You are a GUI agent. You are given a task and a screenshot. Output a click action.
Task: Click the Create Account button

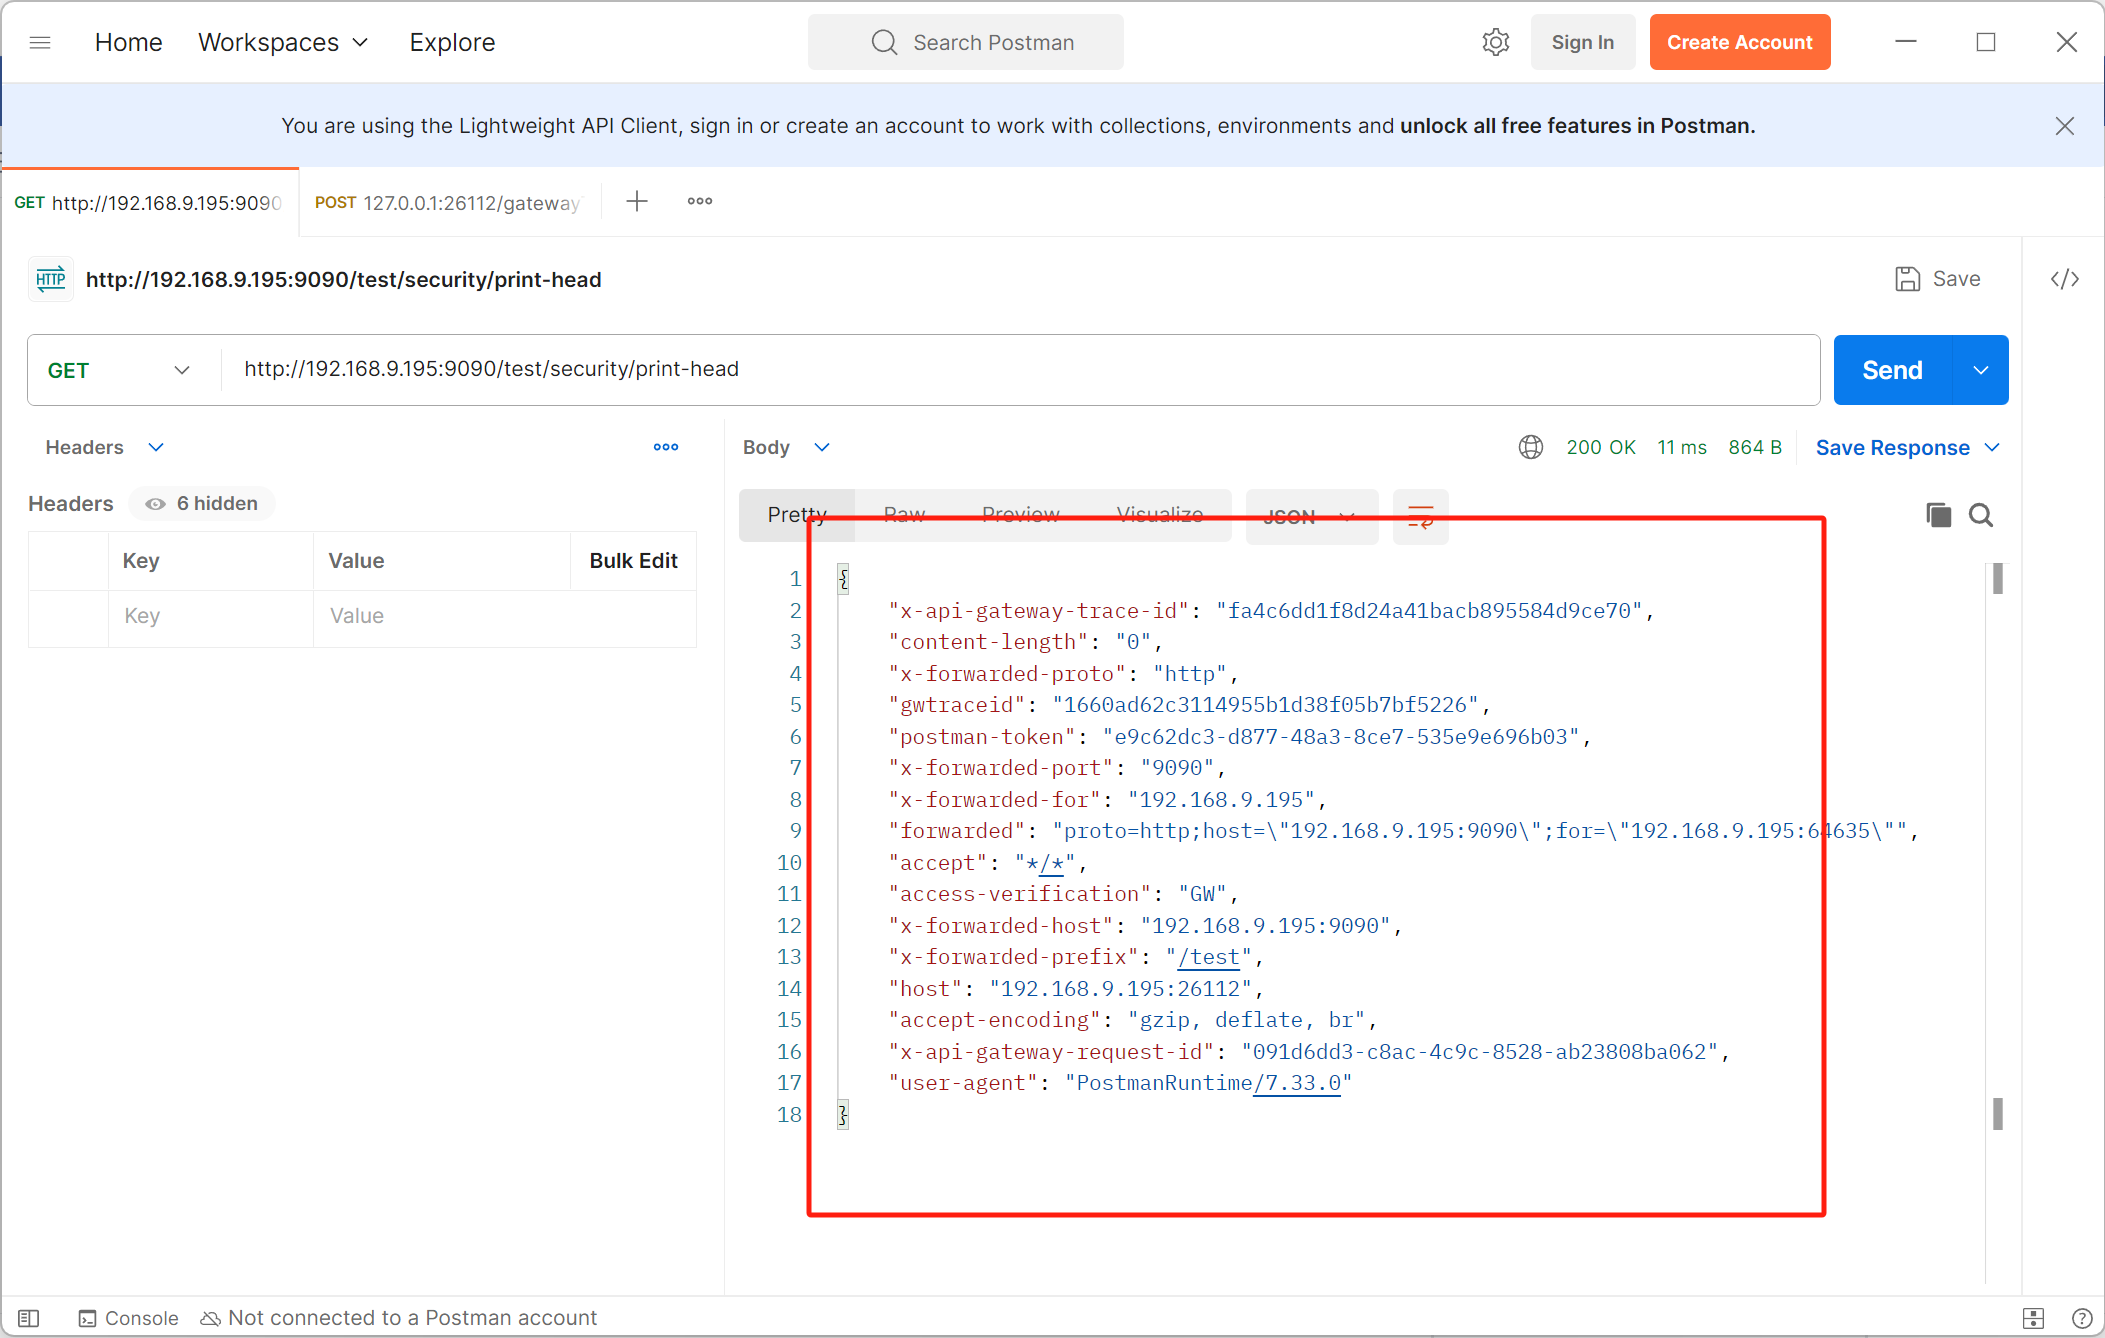[x=1739, y=42]
